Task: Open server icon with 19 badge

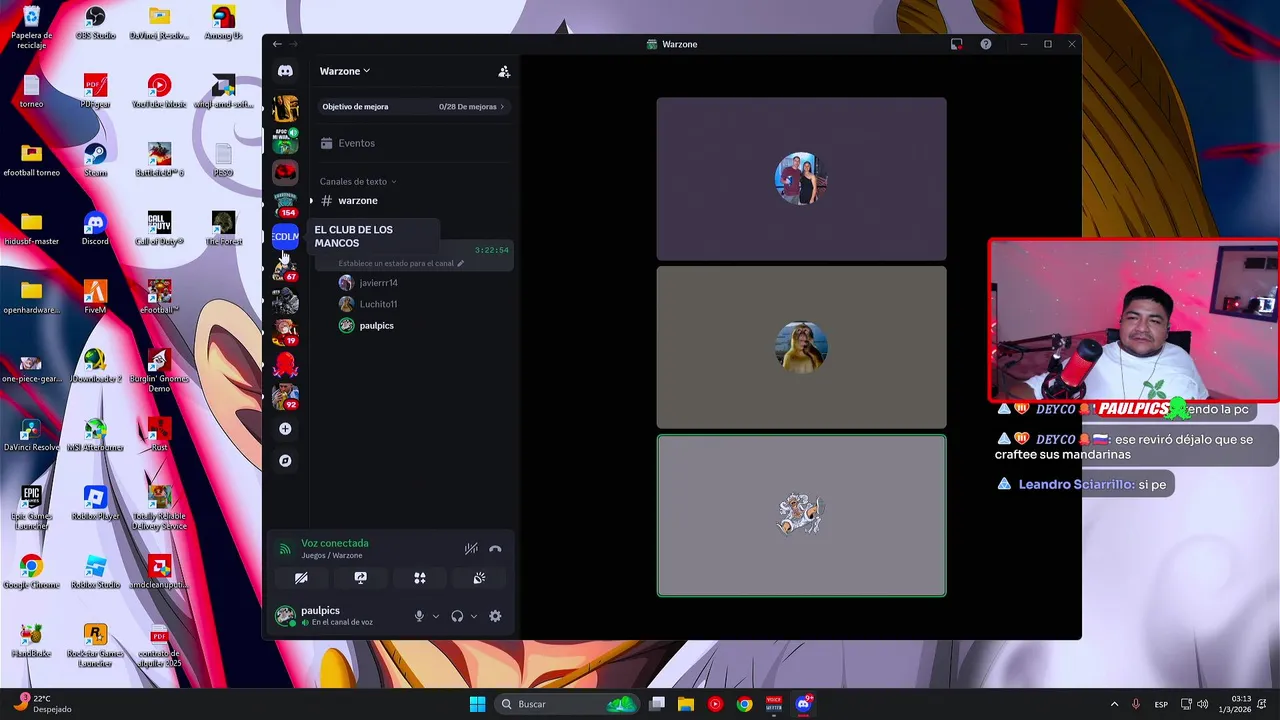Action: point(285,332)
